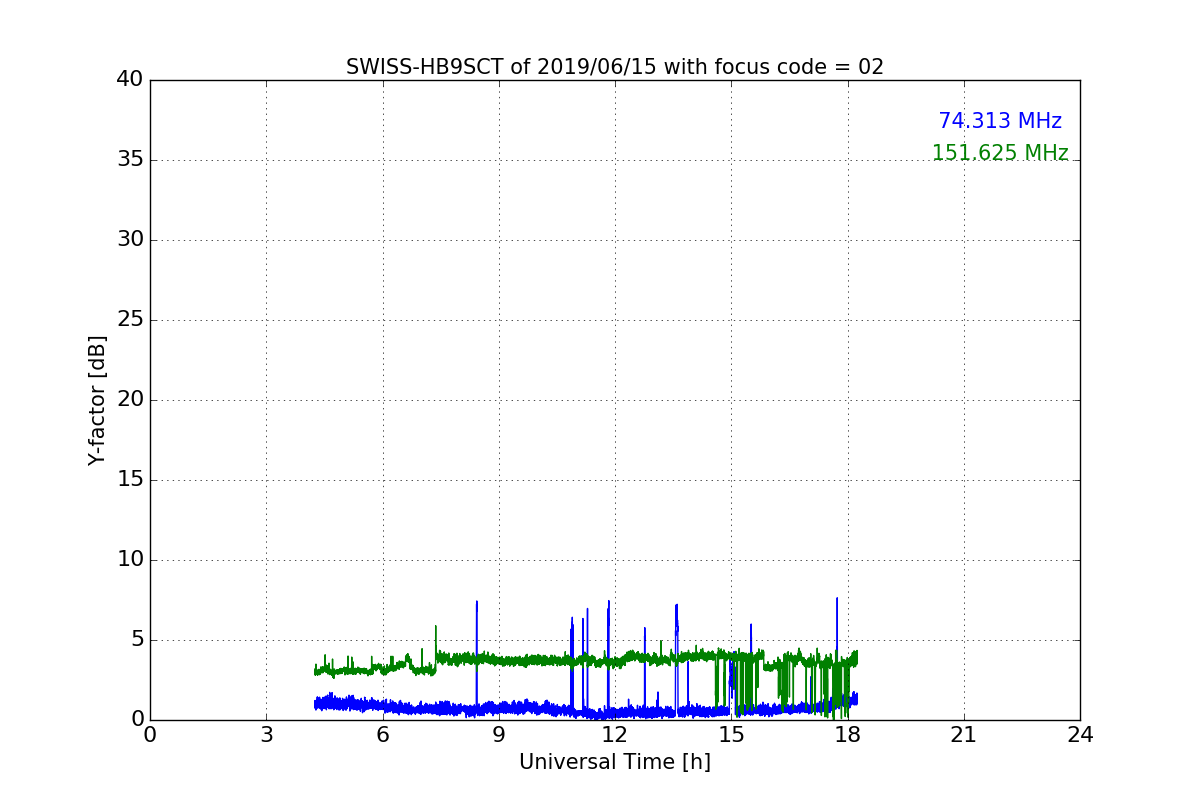Click the 21 tick on time axis
The width and height of the screenshot is (1200, 800).
coord(964,735)
